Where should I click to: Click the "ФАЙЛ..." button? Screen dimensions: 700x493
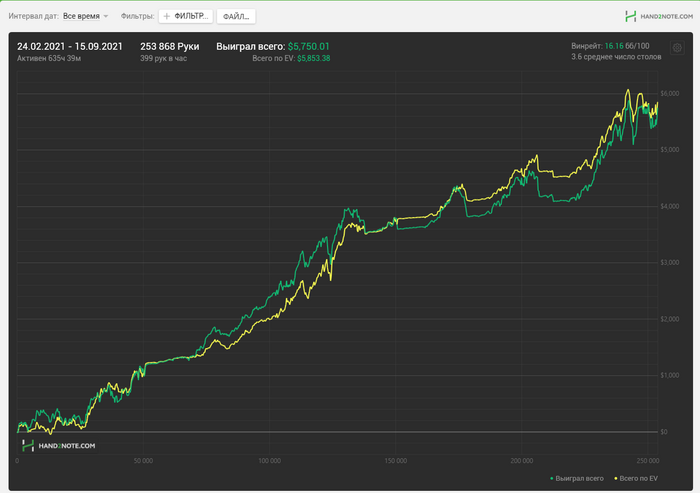coord(236,17)
